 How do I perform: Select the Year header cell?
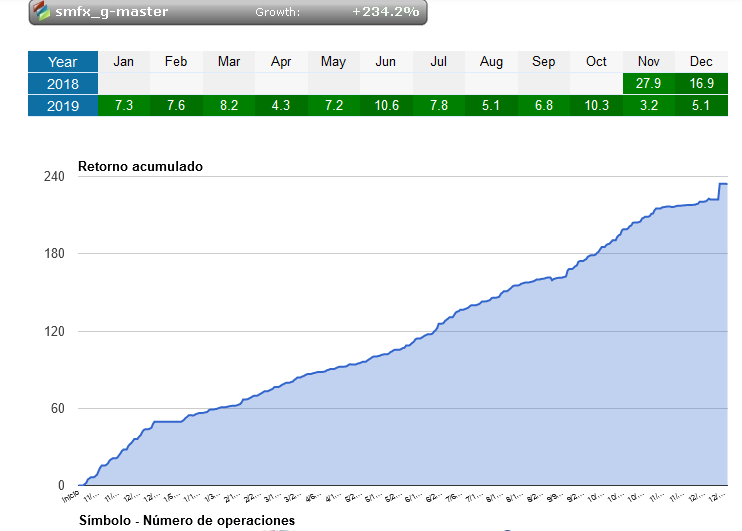63,62
